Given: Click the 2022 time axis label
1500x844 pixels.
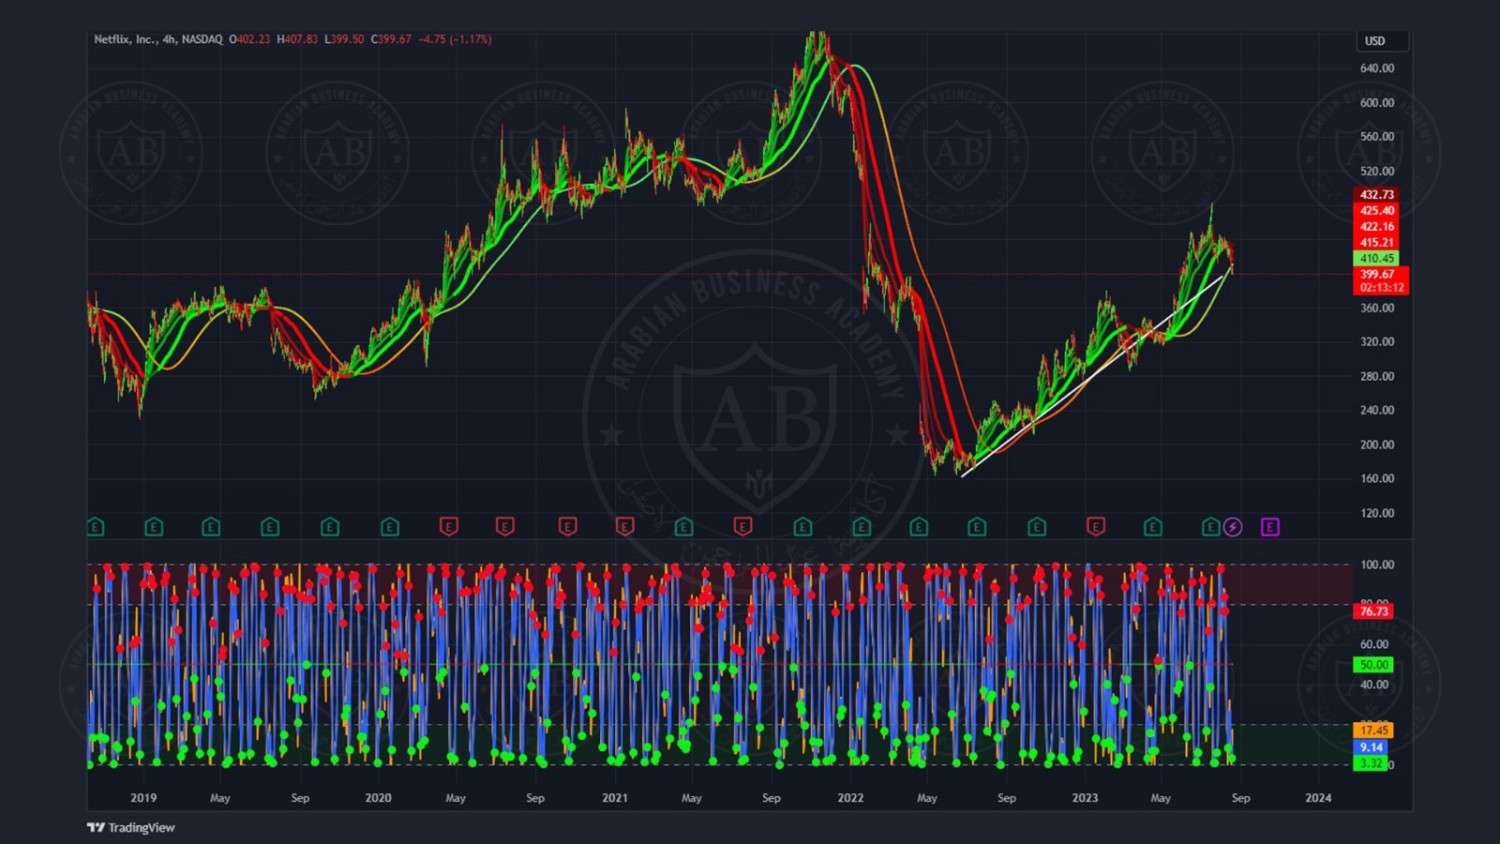Looking at the screenshot, I should [x=851, y=798].
